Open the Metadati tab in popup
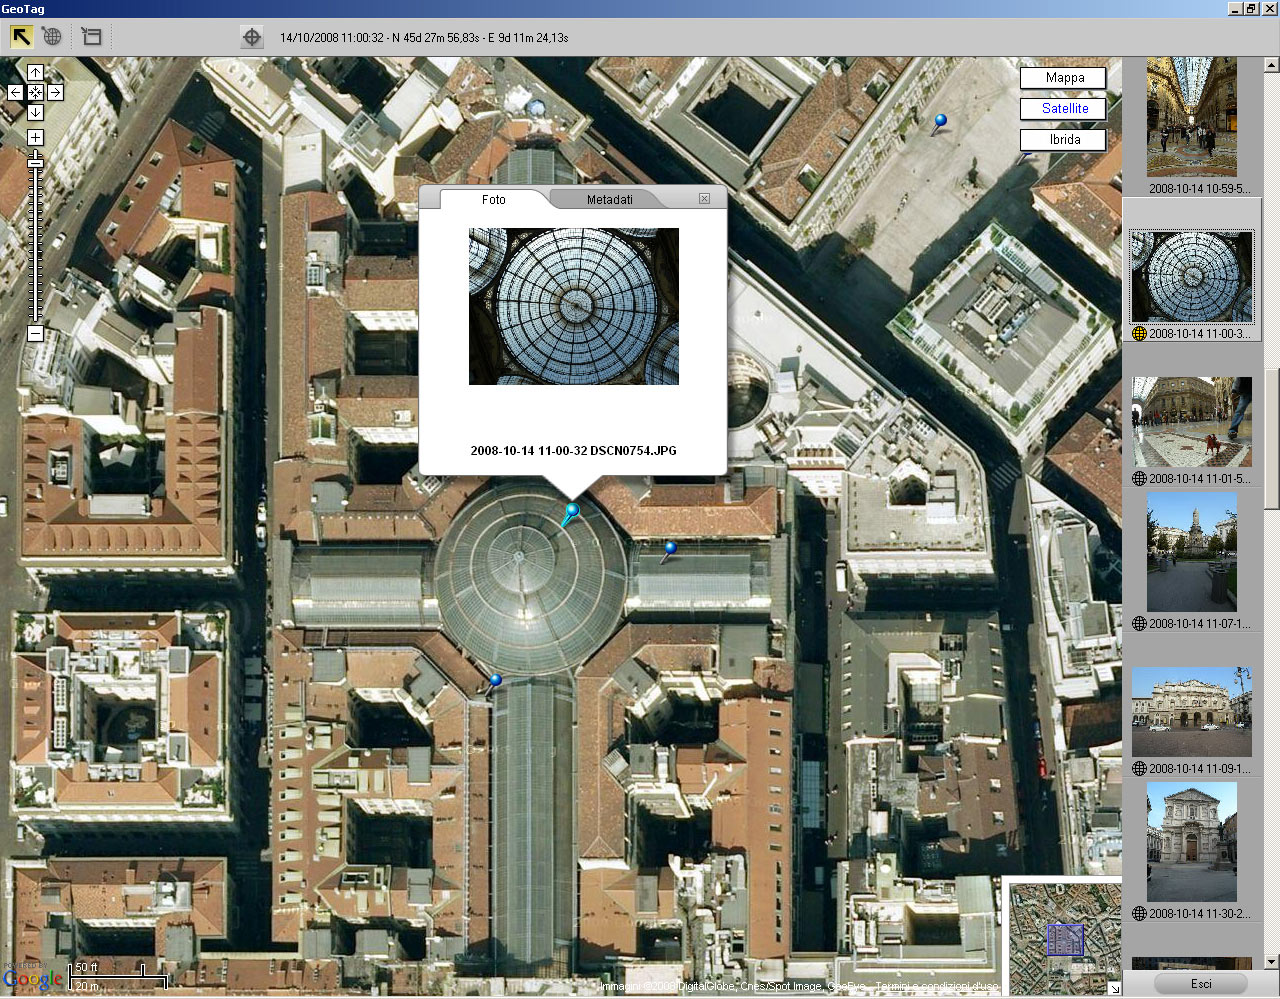The image size is (1280, 999). [x=609, y=199]
